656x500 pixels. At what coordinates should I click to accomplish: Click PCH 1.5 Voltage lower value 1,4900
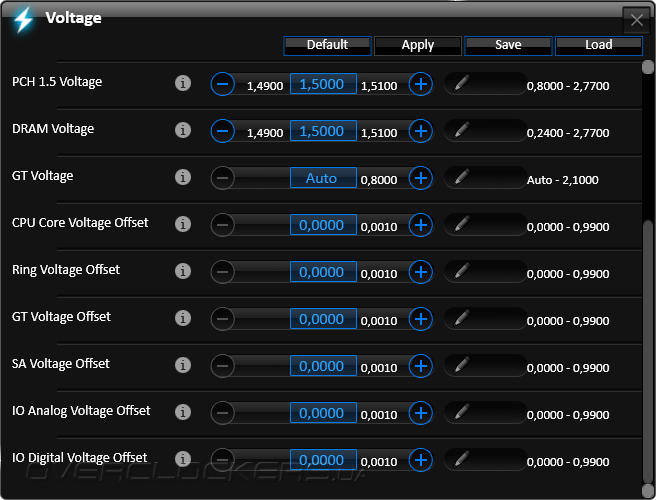pos(265,86)
